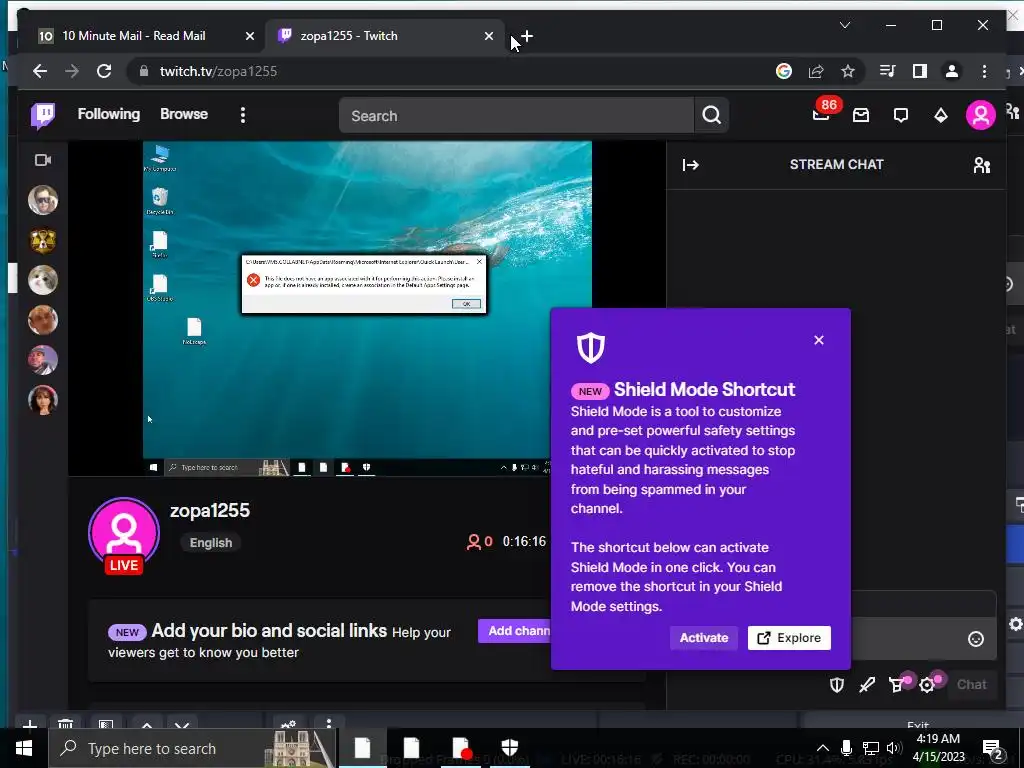The image size is (1024, 768).
Task: Open the Browse page
Action: [184, 114]
